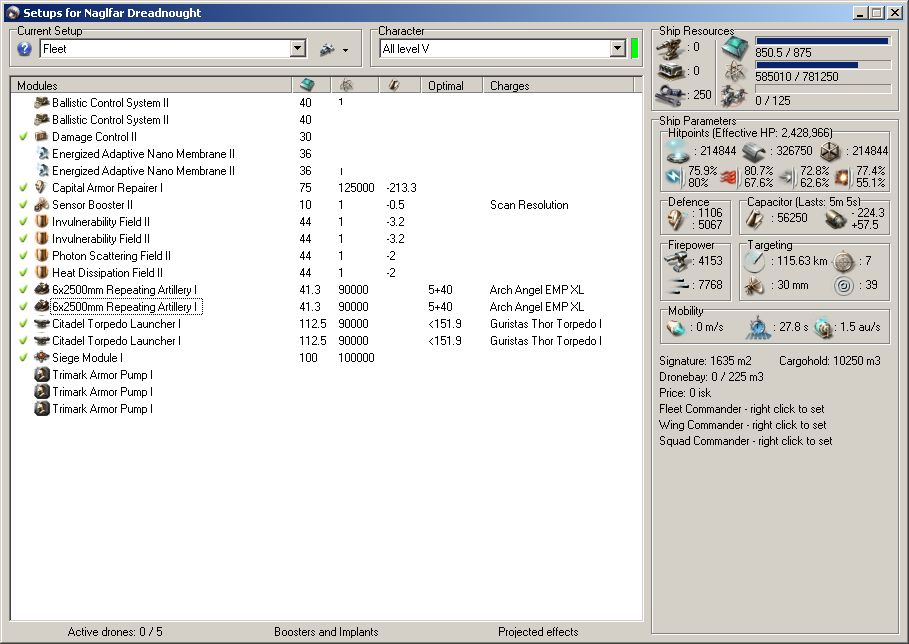Click the help question mark icon
Image resolution: width=909 pixels, height=644 pixels.
point(25,49)
